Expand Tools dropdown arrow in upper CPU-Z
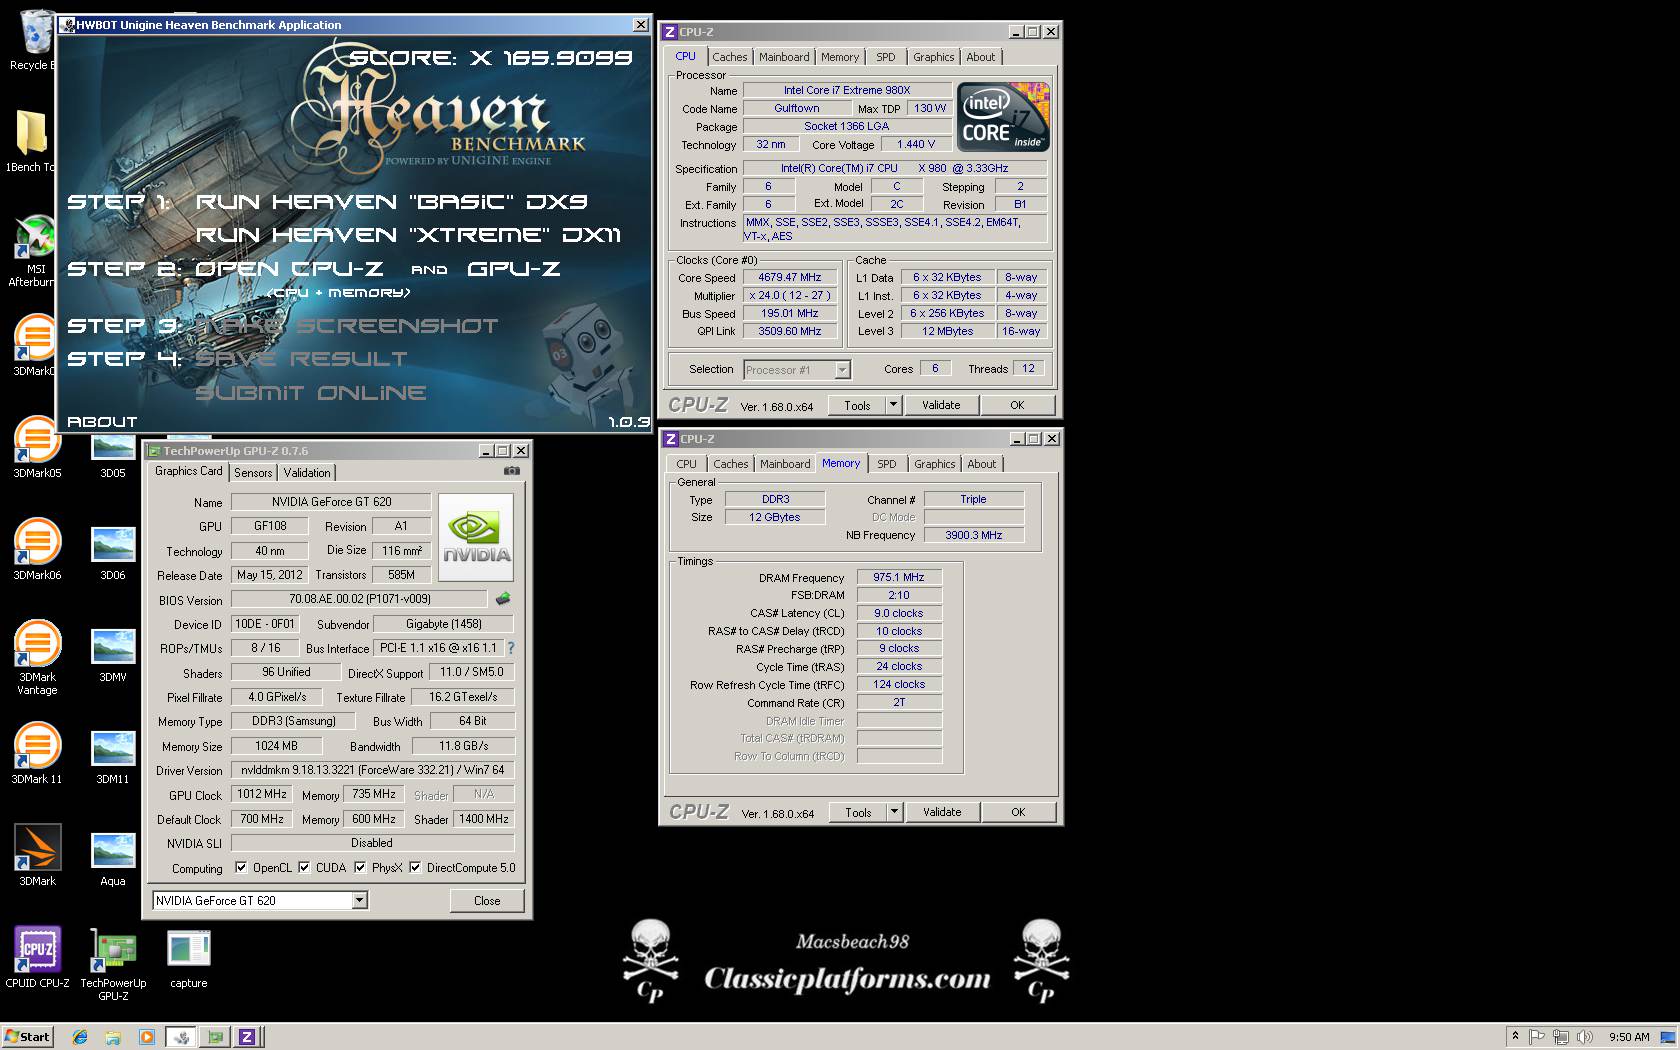 point(894,405)
